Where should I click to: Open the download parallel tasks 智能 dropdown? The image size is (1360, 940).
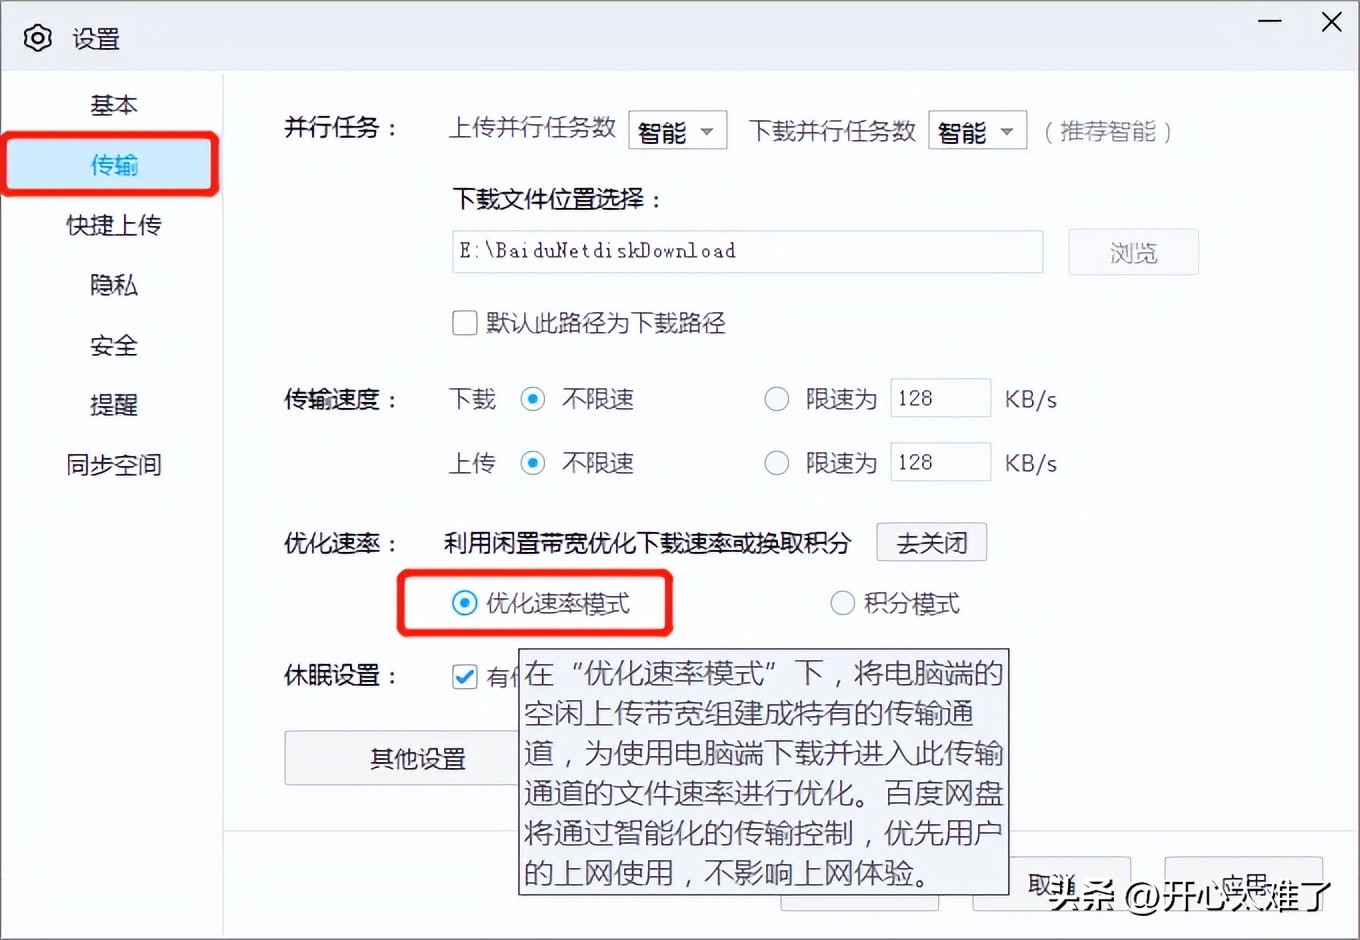click(x=976, y=129)
